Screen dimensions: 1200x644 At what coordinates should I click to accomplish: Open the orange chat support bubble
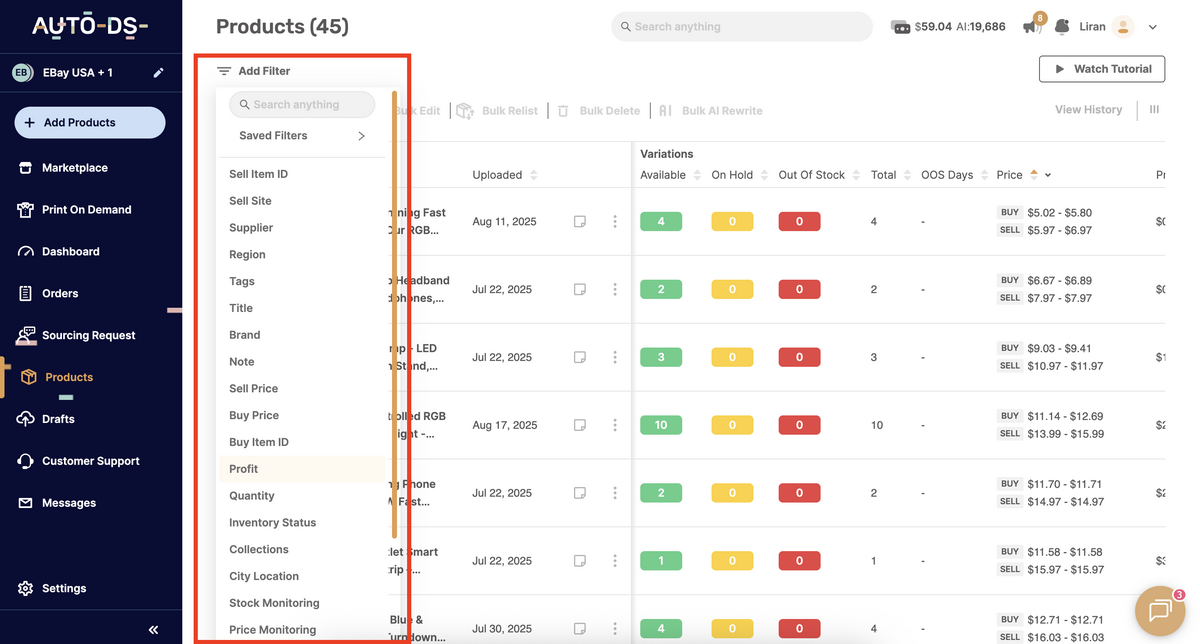[1158, 610]
